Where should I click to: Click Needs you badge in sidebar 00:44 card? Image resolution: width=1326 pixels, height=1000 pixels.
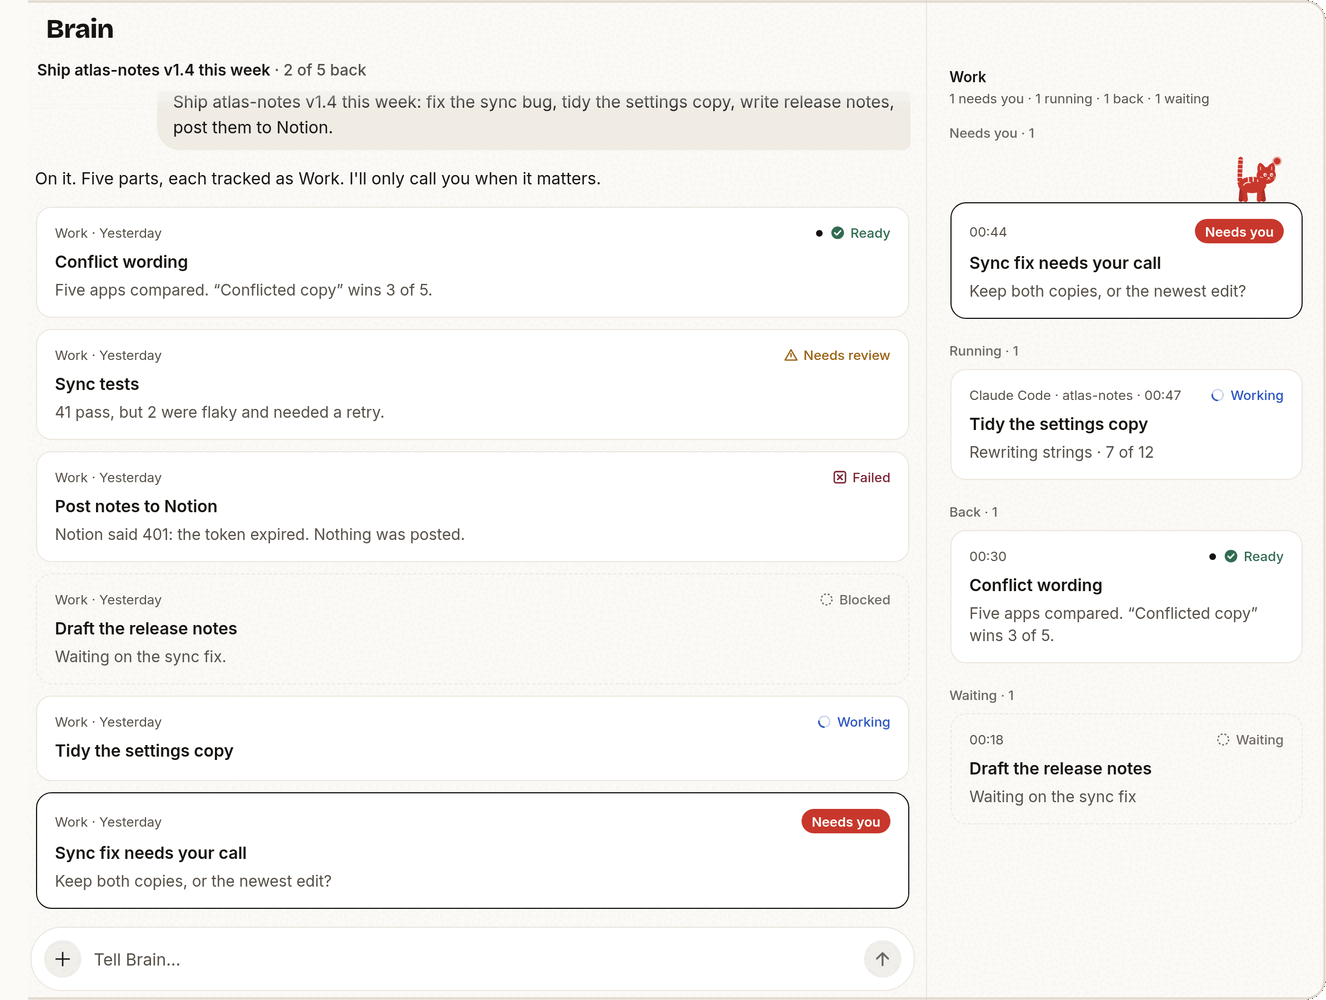click(x=1239, y=232)
